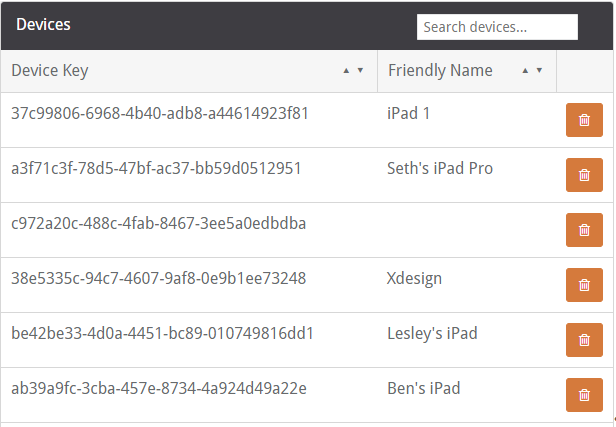Sort Friendly Name descending arrow
The image size is (616, 427).
539,71
